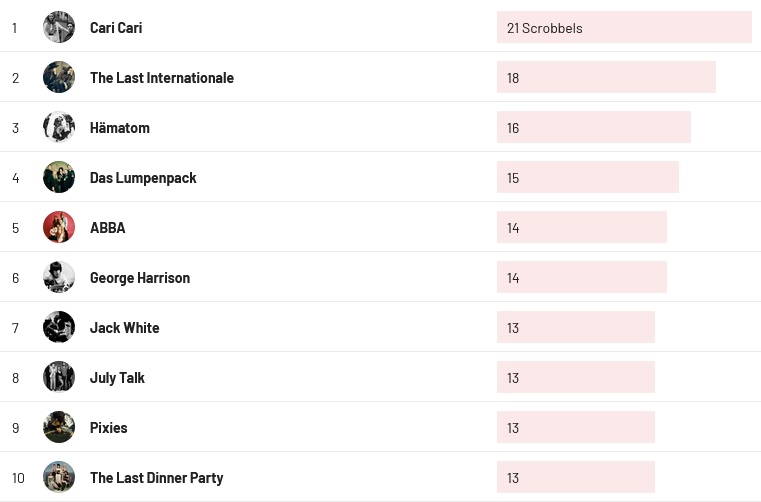Click the Das Lumpenpack name link
The height and width of the screenshot is (502, 761).
tap(143, 178)
